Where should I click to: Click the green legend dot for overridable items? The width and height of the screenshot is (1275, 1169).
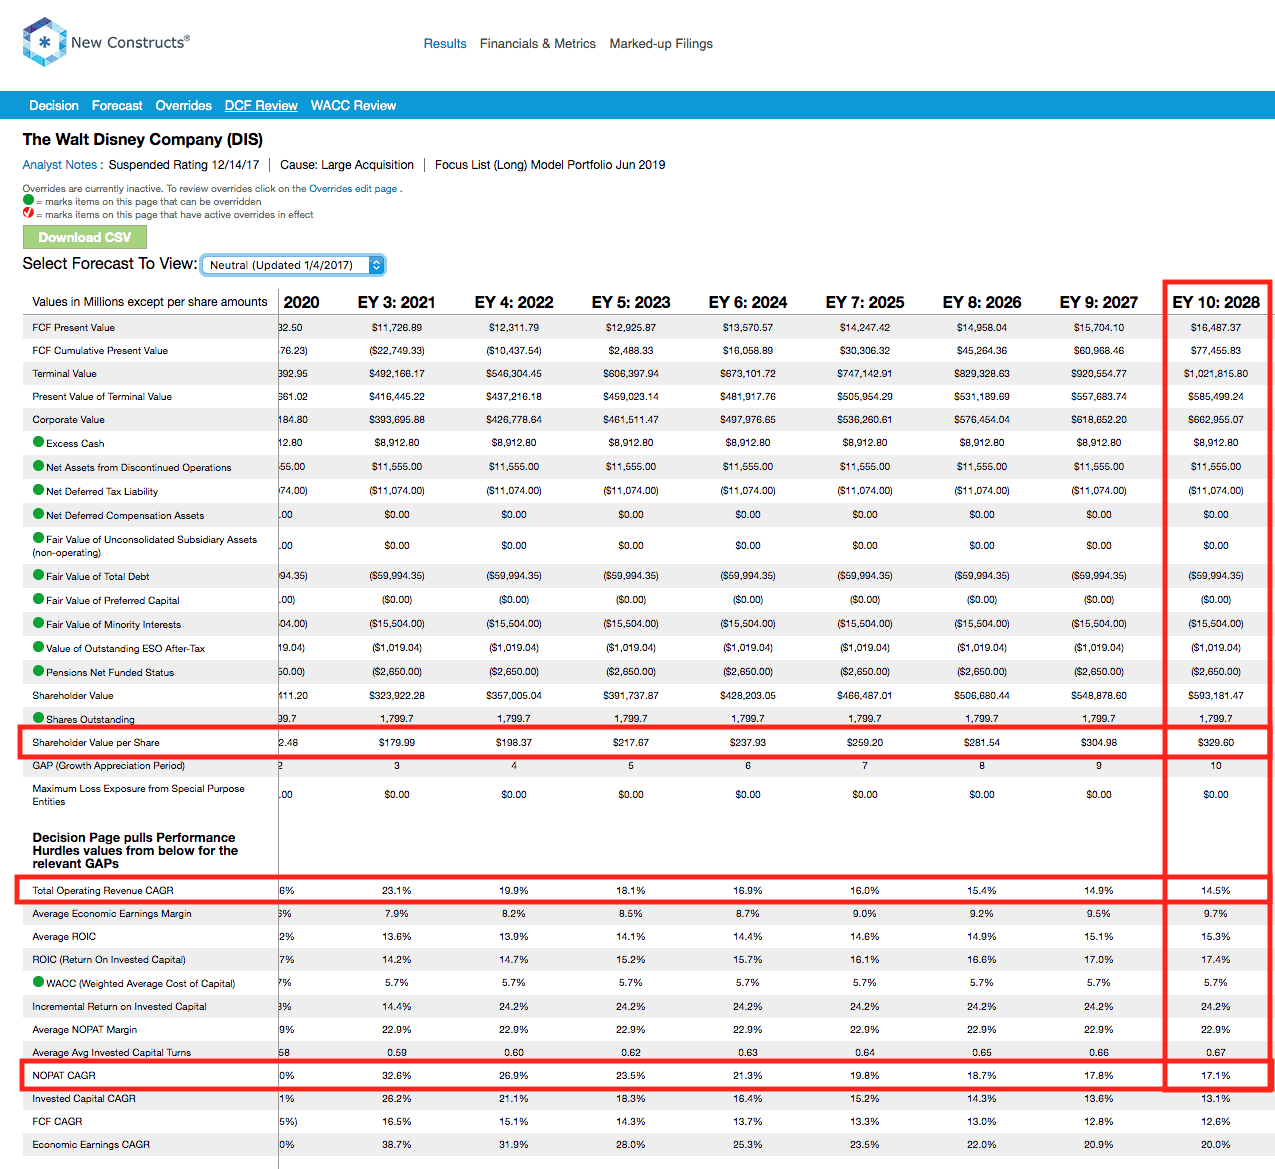(28, 200)
